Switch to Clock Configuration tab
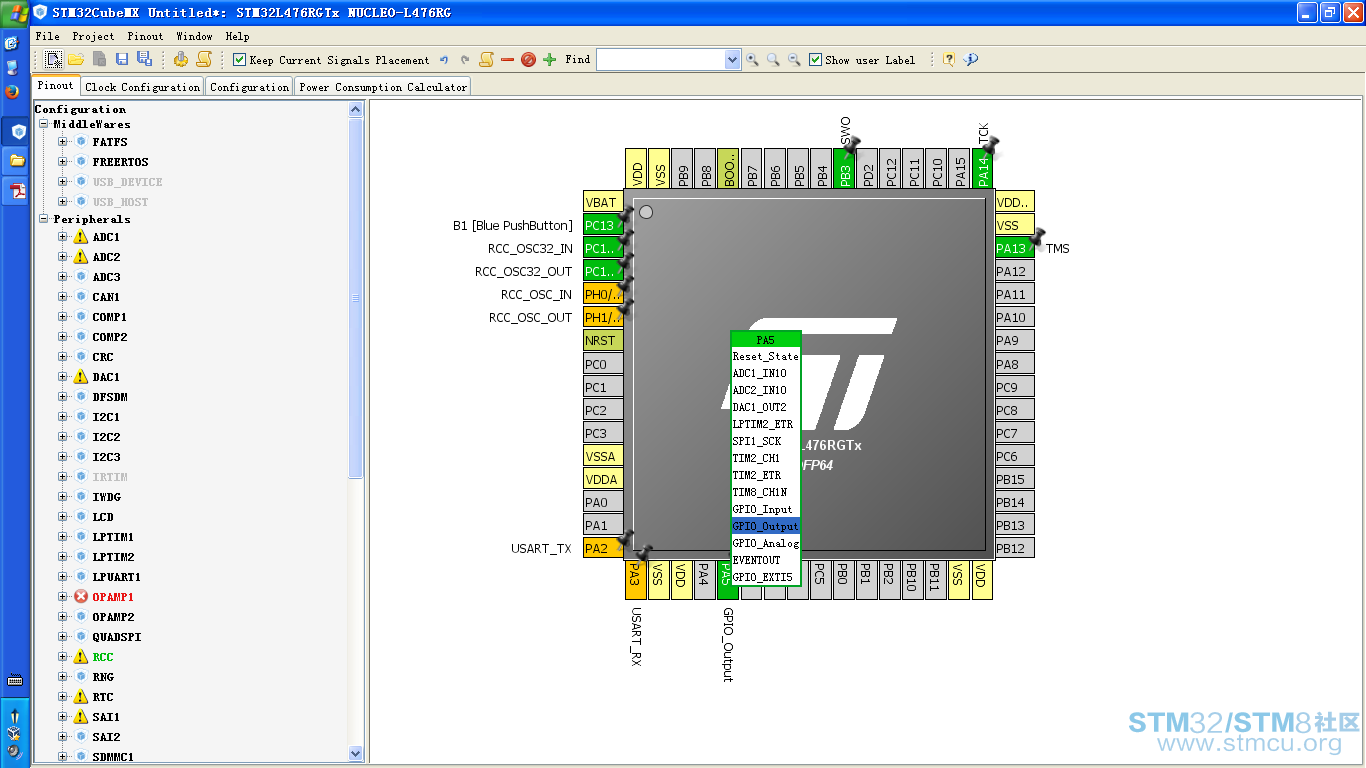Screen dimensions: 1366x768 click(142, 87)
